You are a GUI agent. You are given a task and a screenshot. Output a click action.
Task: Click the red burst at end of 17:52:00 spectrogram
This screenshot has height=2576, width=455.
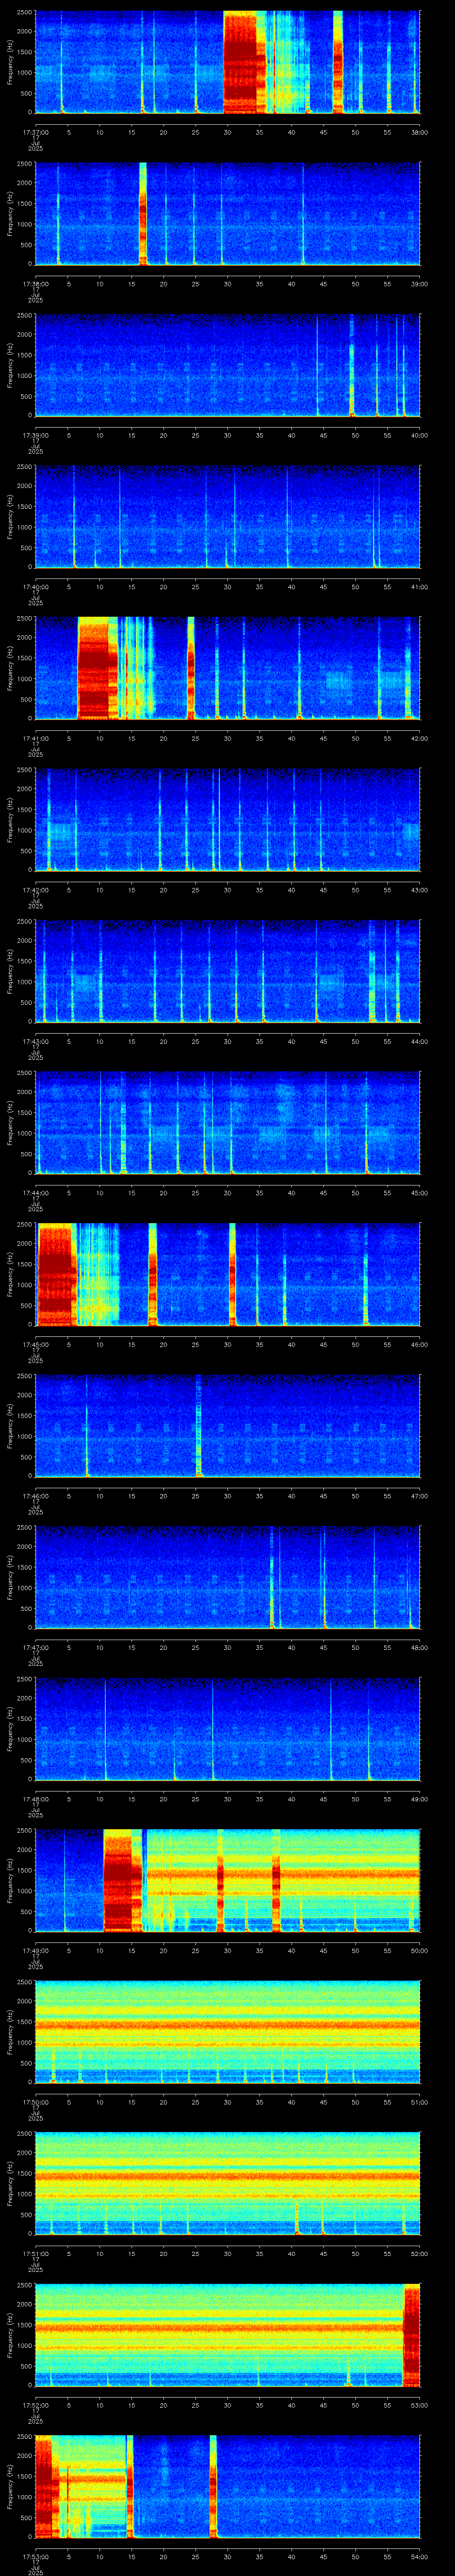(411, 2335)
